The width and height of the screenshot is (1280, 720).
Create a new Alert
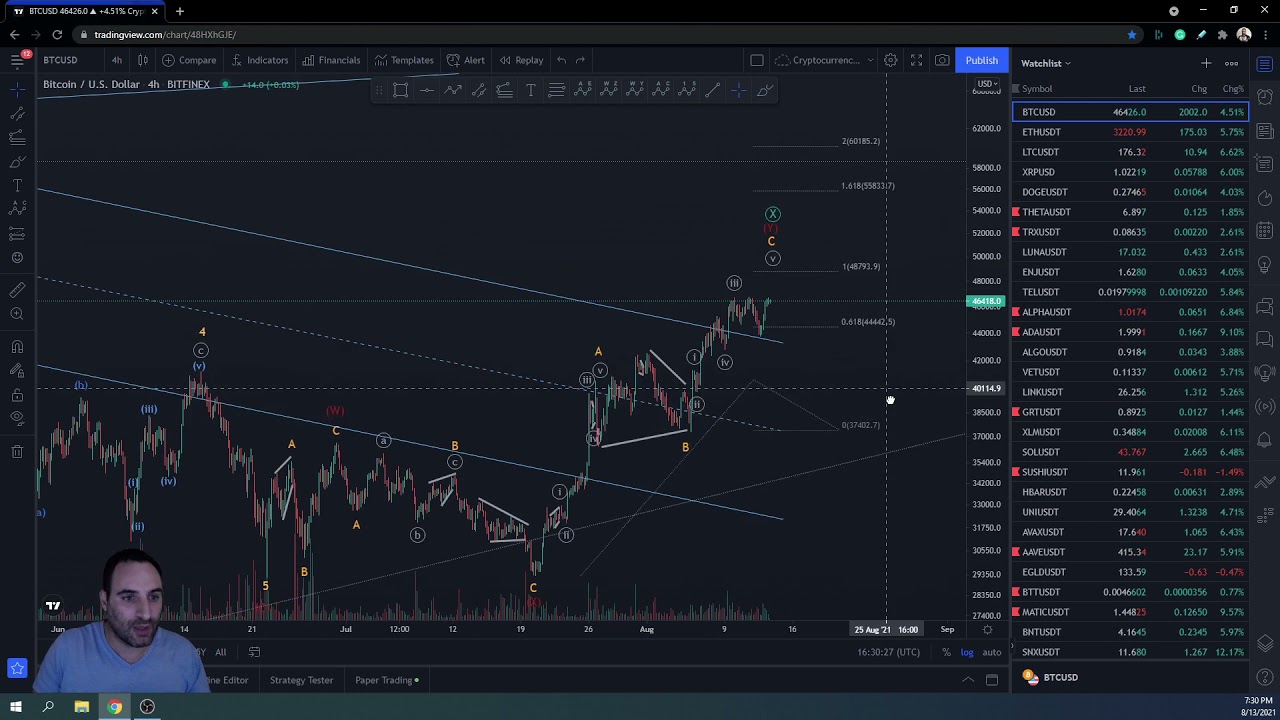[466, 60]
